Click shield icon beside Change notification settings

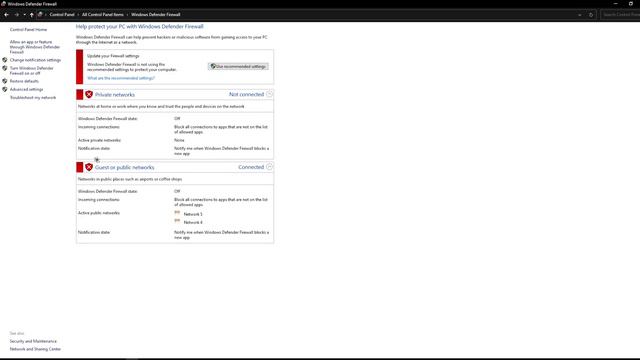point(5,60)
